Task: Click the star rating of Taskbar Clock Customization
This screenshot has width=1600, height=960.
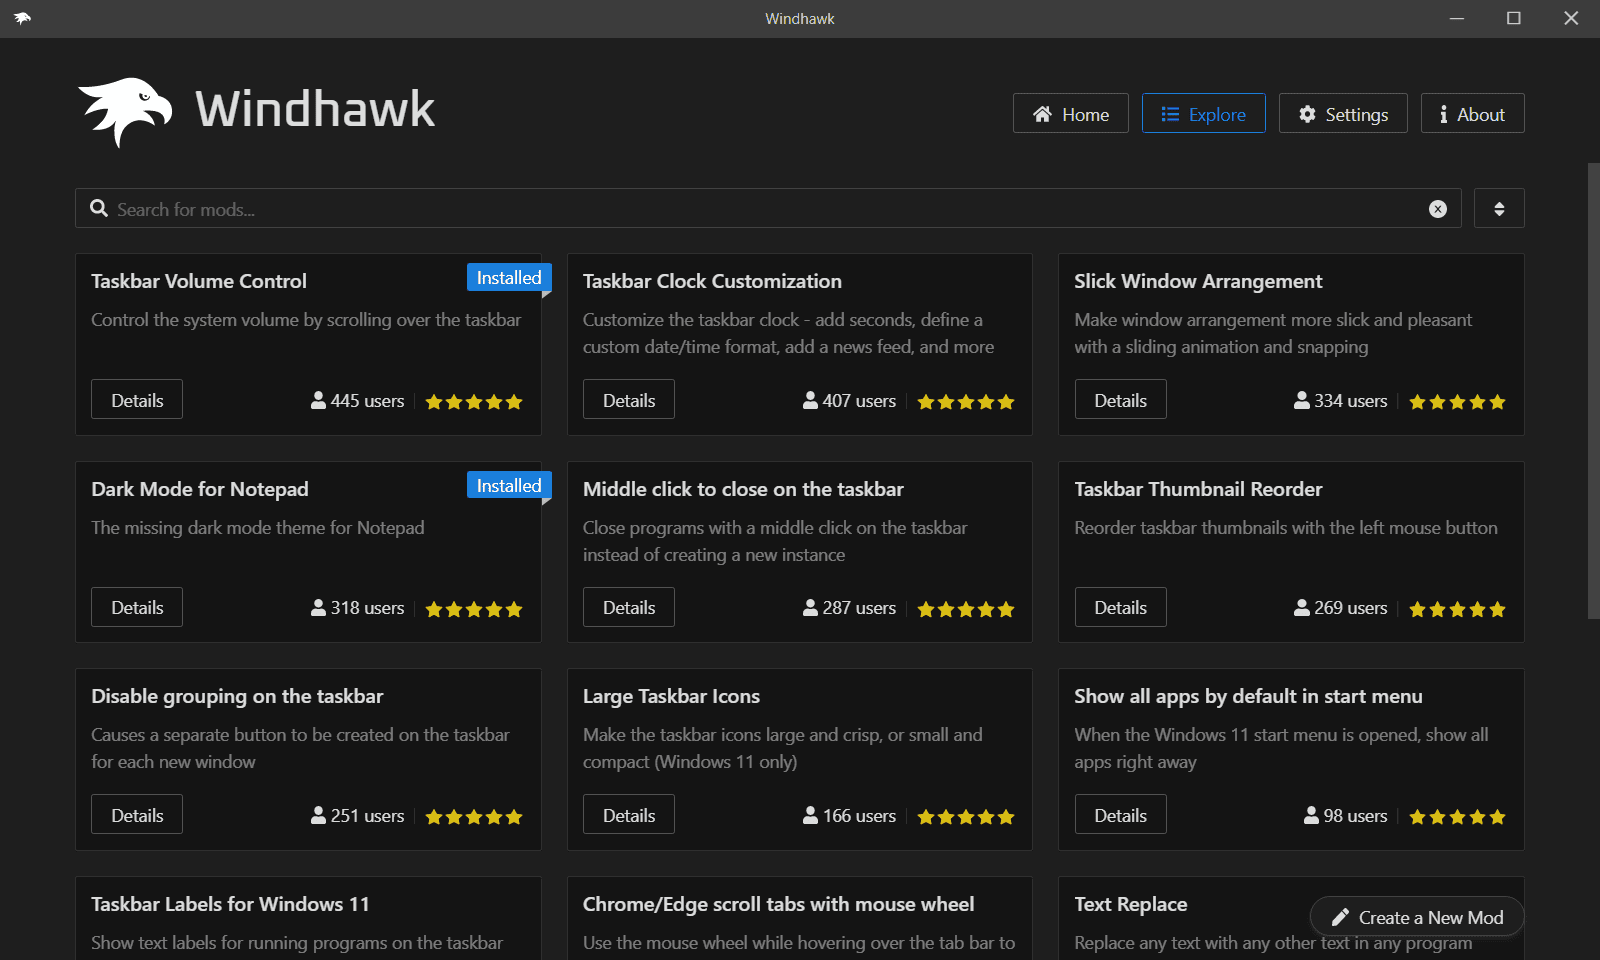Action: tap(966, 402)
